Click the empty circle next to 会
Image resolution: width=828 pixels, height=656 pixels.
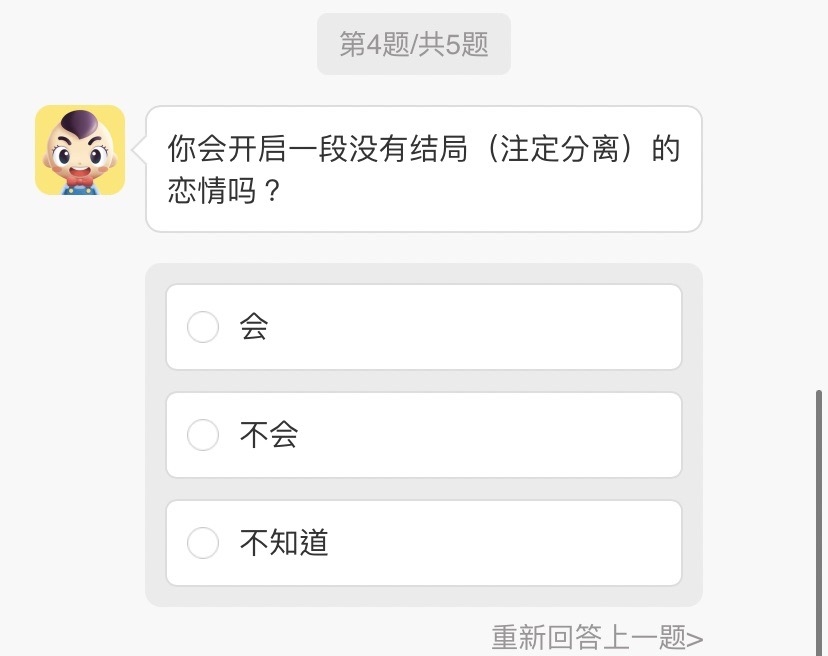[203, 327]
